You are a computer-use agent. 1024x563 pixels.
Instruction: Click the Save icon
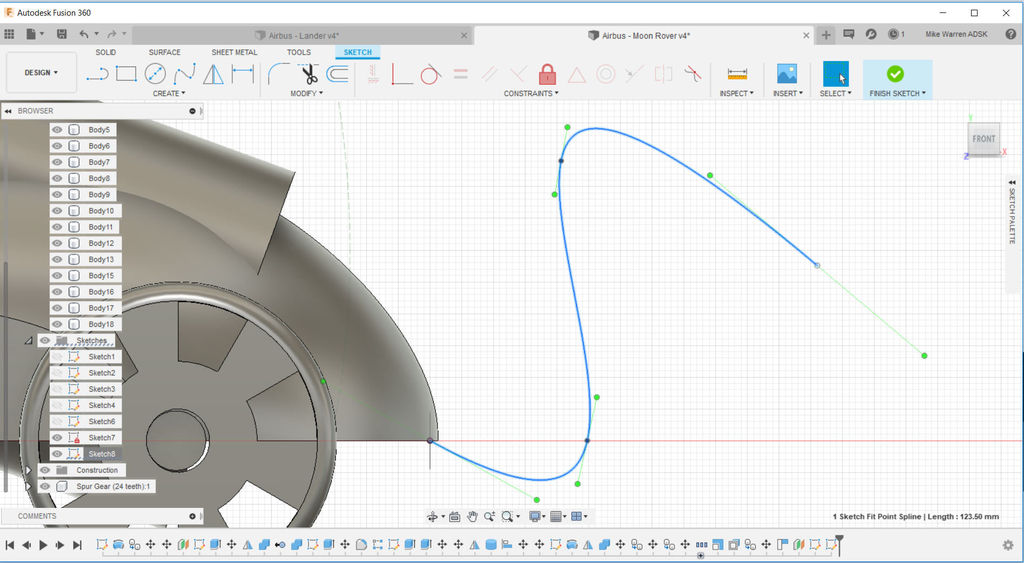[x=61, y=34]
